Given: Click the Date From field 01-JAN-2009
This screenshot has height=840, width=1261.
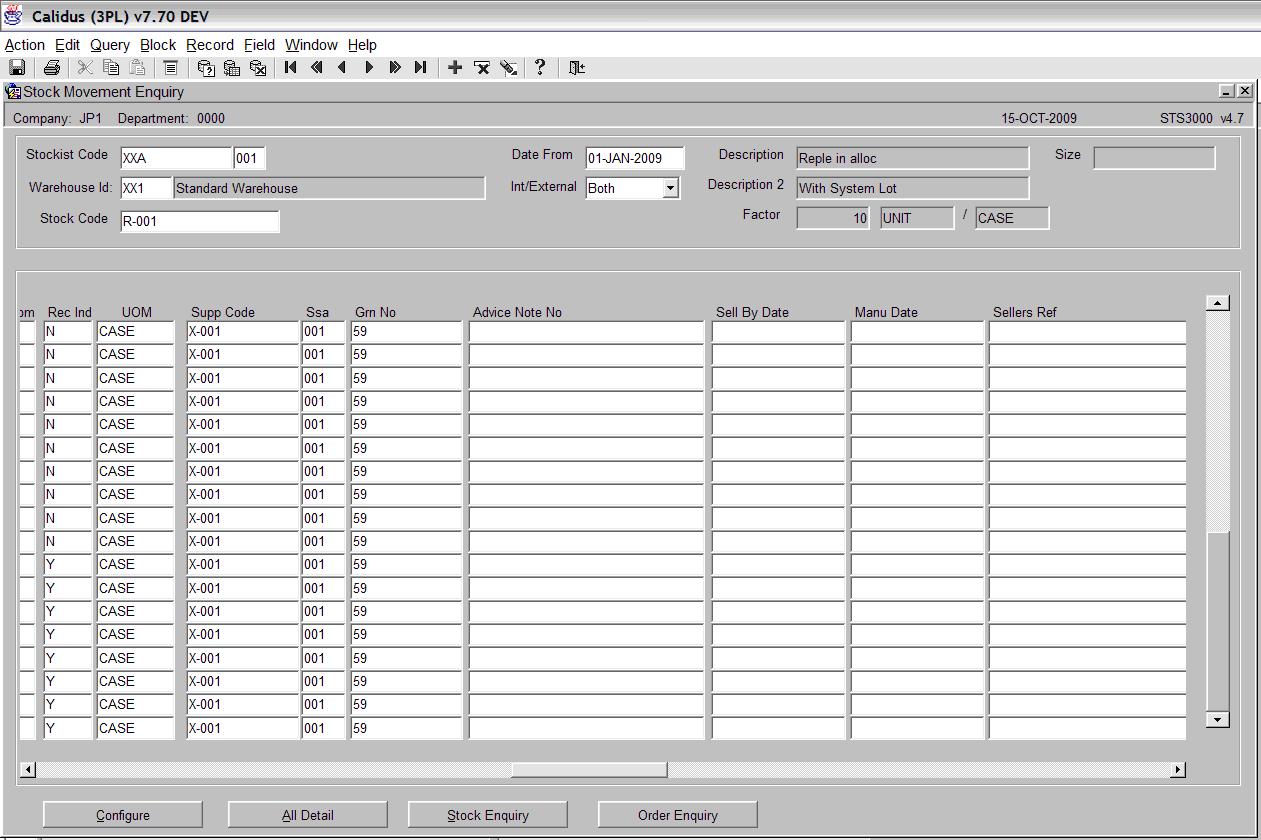Looking at the screenshot, I should (x=635, y=158).
